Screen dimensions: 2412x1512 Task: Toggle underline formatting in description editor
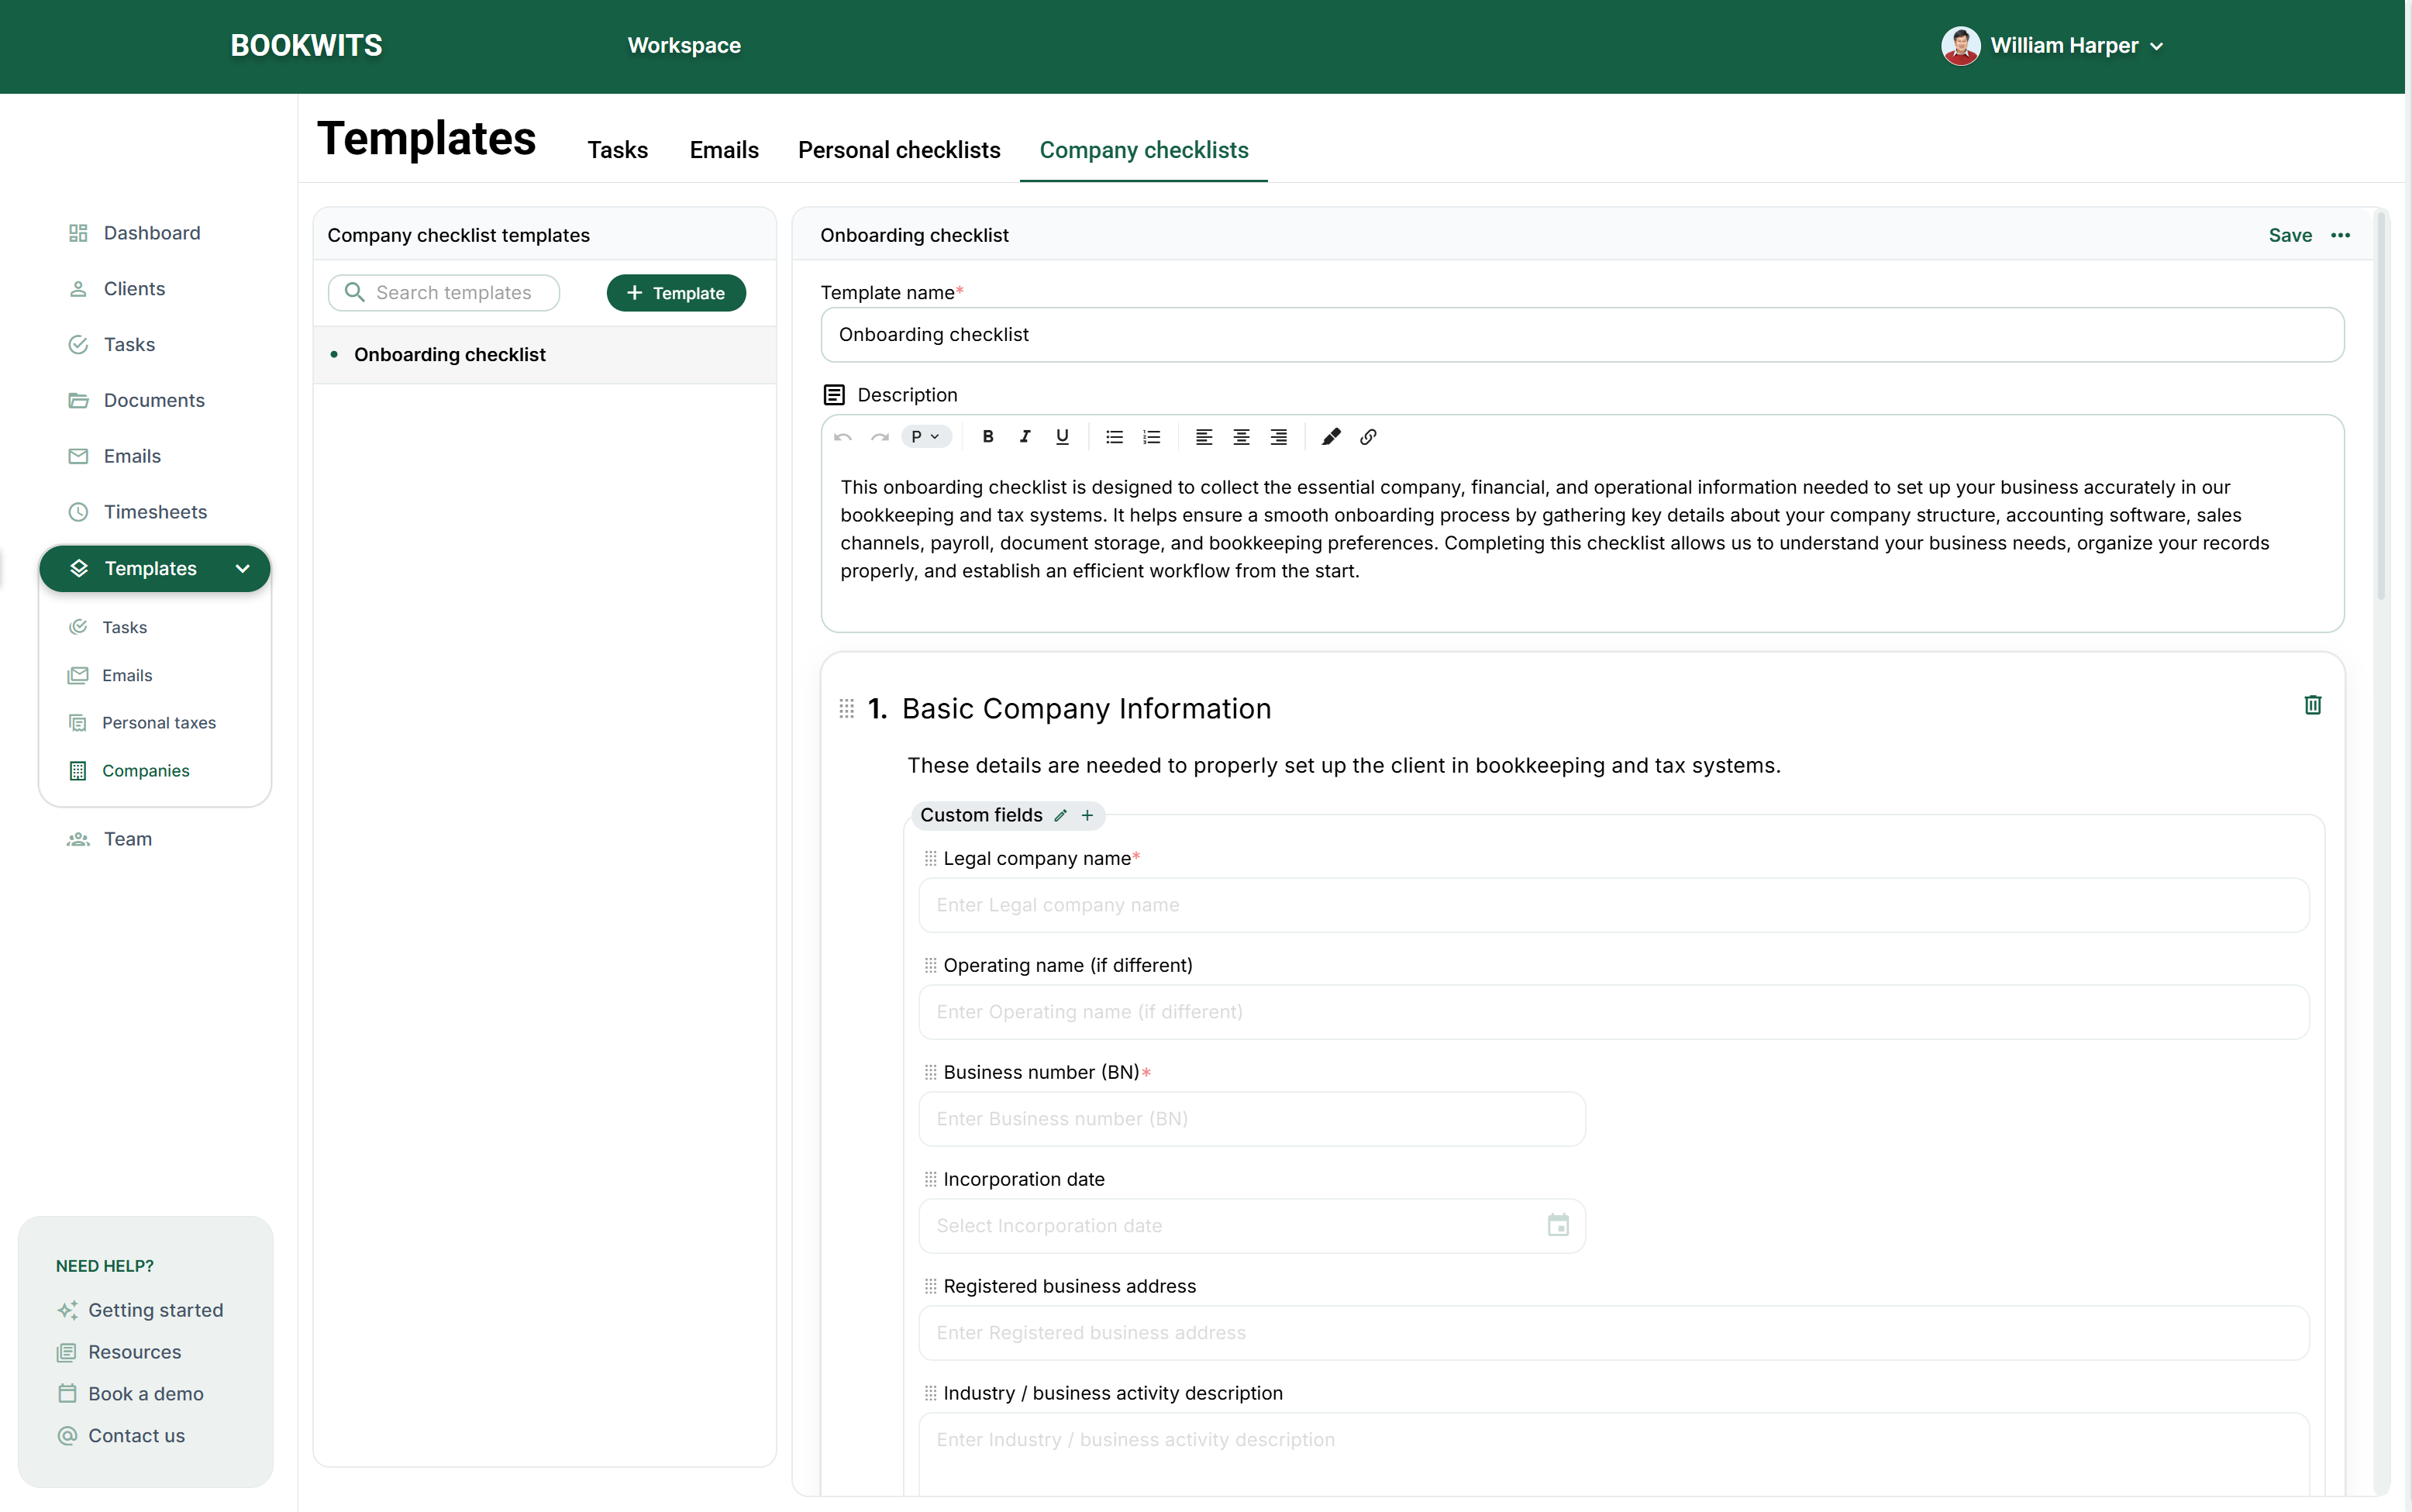click(1062, 437)
